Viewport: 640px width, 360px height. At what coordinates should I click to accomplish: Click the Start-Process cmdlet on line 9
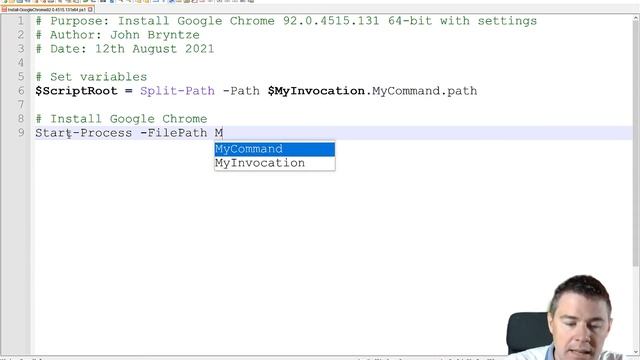coord(84,133)
